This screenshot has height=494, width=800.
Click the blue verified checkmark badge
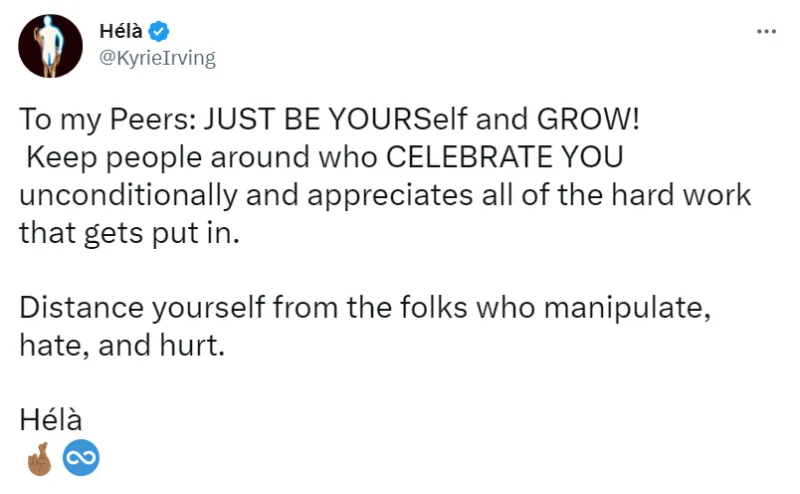coord(159,32)
